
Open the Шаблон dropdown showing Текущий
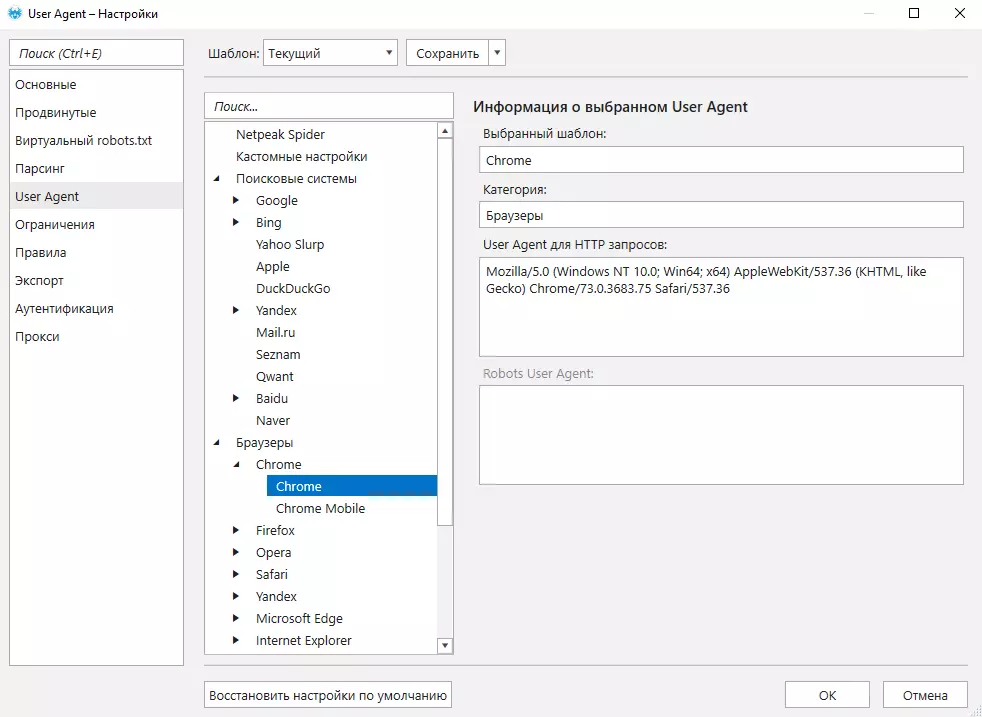coord(330,53)
